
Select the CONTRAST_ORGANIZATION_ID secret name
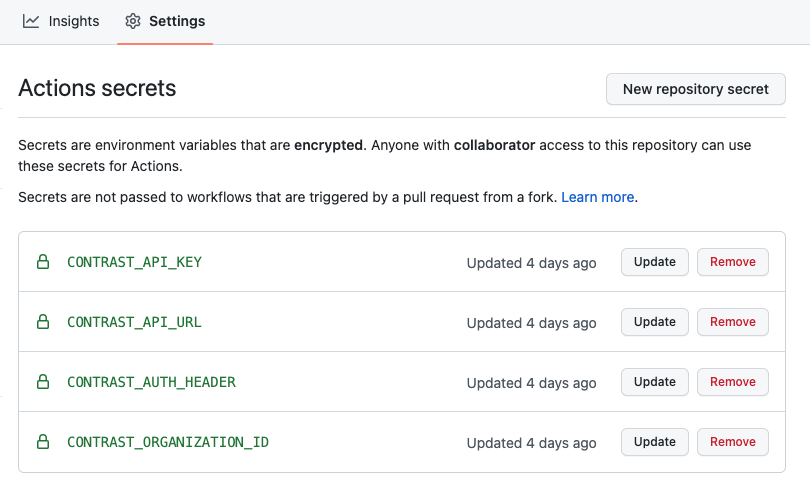click(167, 442)
